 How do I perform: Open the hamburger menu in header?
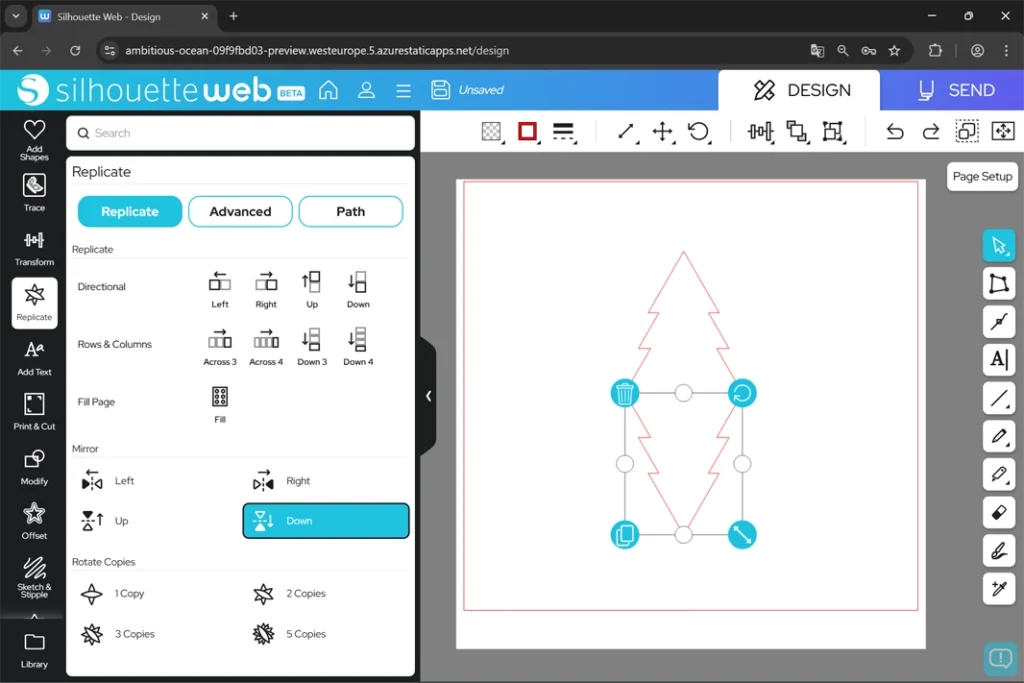click(x=403, y=90)
